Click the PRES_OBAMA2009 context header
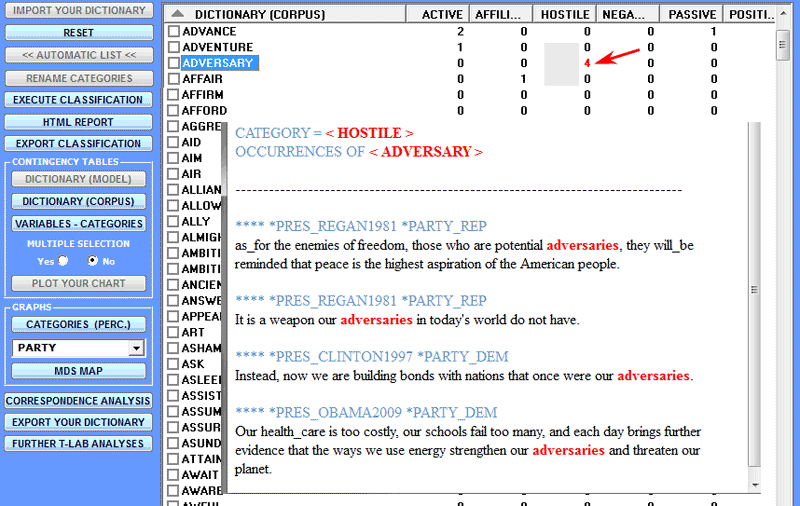Screen dimensions: 800x506 [366, 412]
